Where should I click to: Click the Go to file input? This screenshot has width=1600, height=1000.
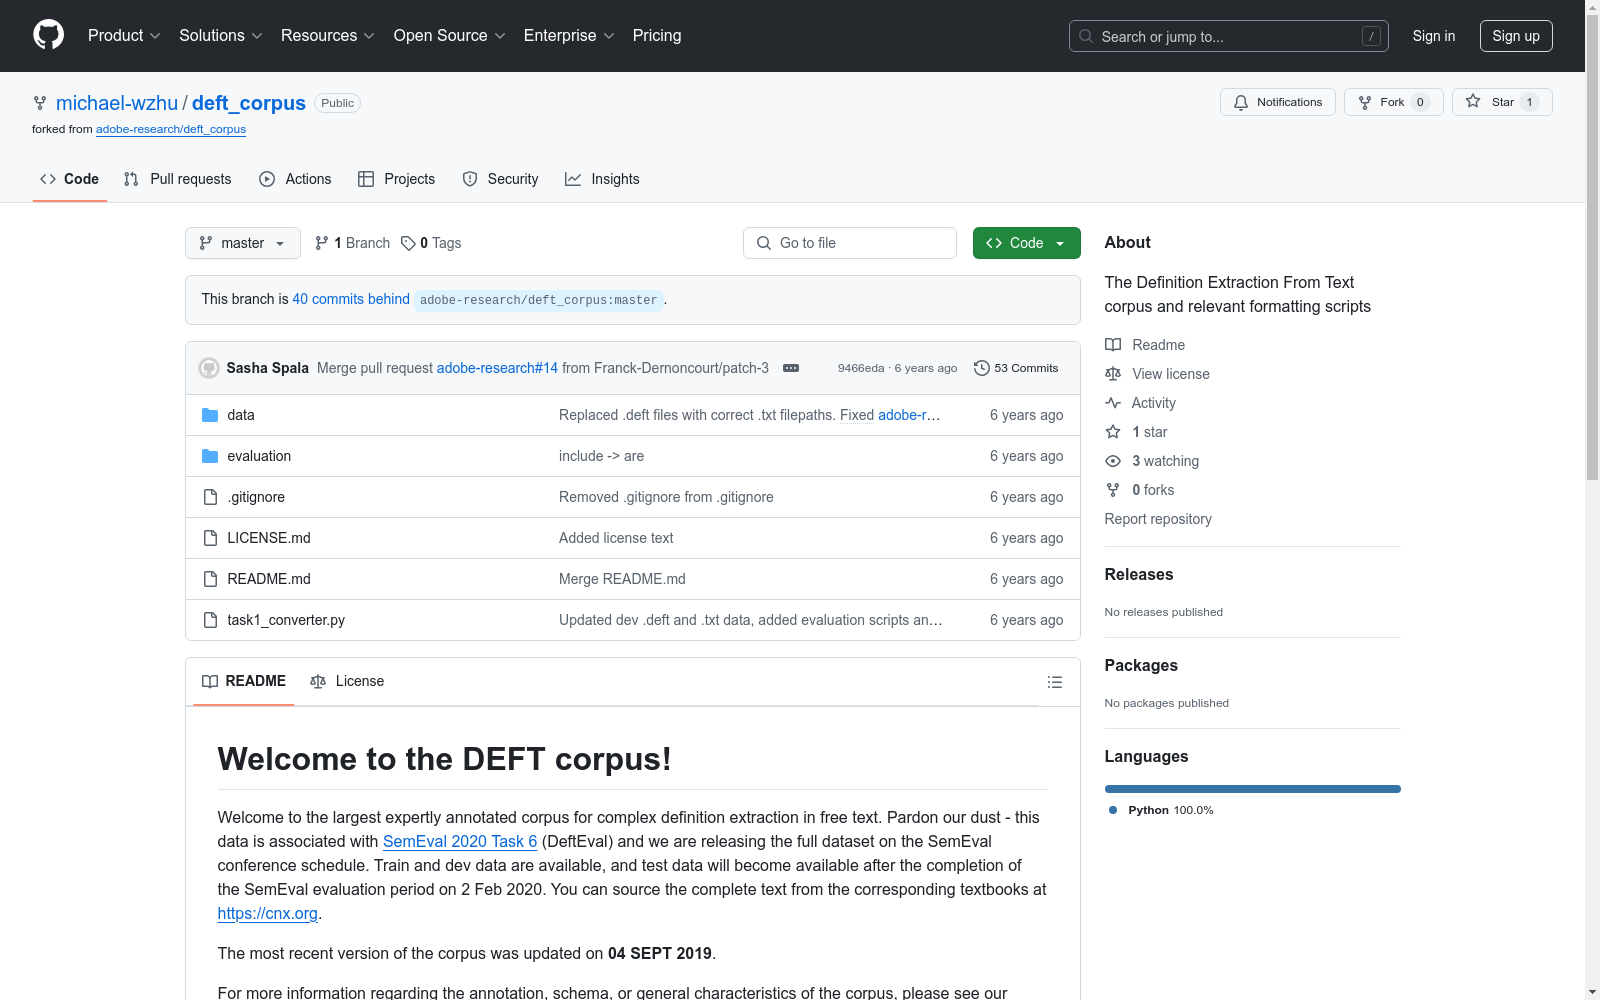(x=850, y=243)
